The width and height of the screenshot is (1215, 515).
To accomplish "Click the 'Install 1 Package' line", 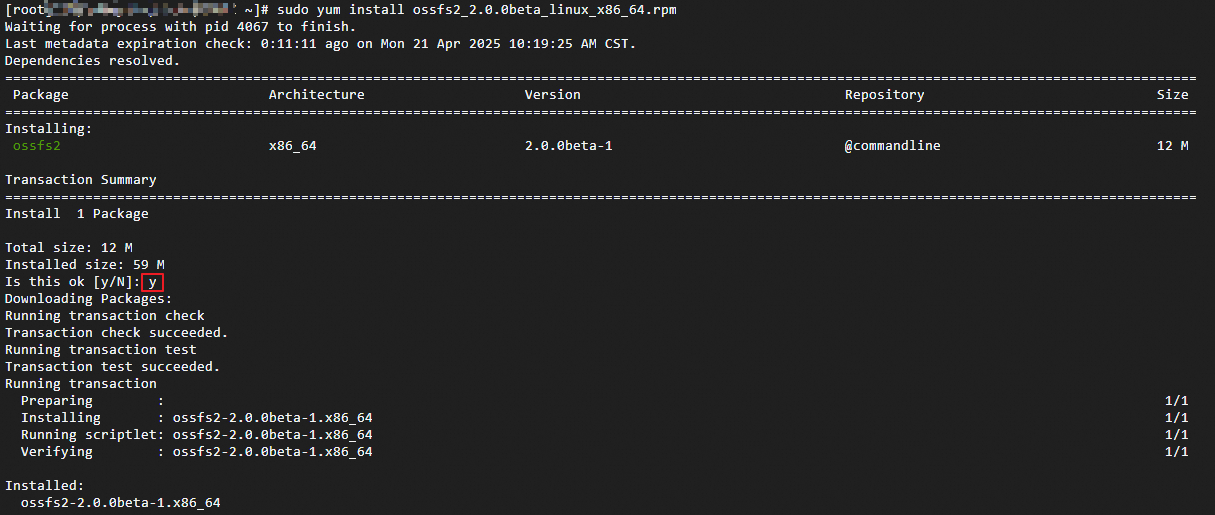I will coord(77,214).
